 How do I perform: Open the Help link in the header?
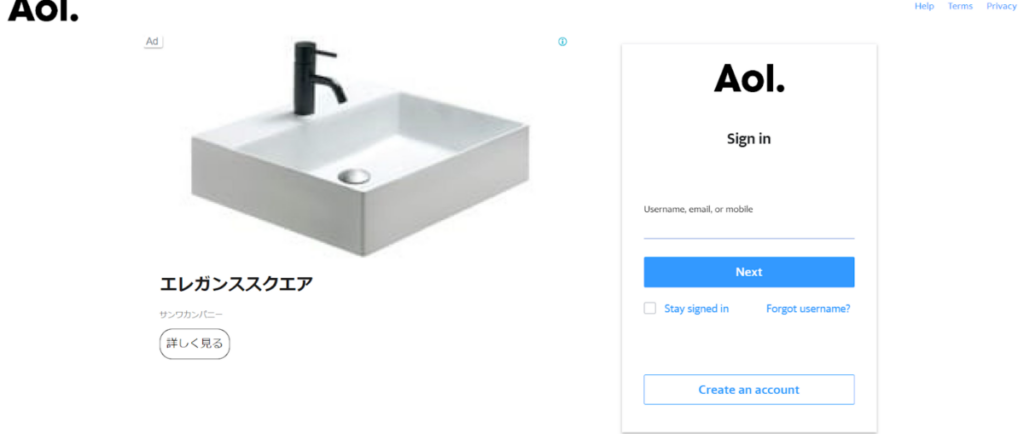pos(924,6)
